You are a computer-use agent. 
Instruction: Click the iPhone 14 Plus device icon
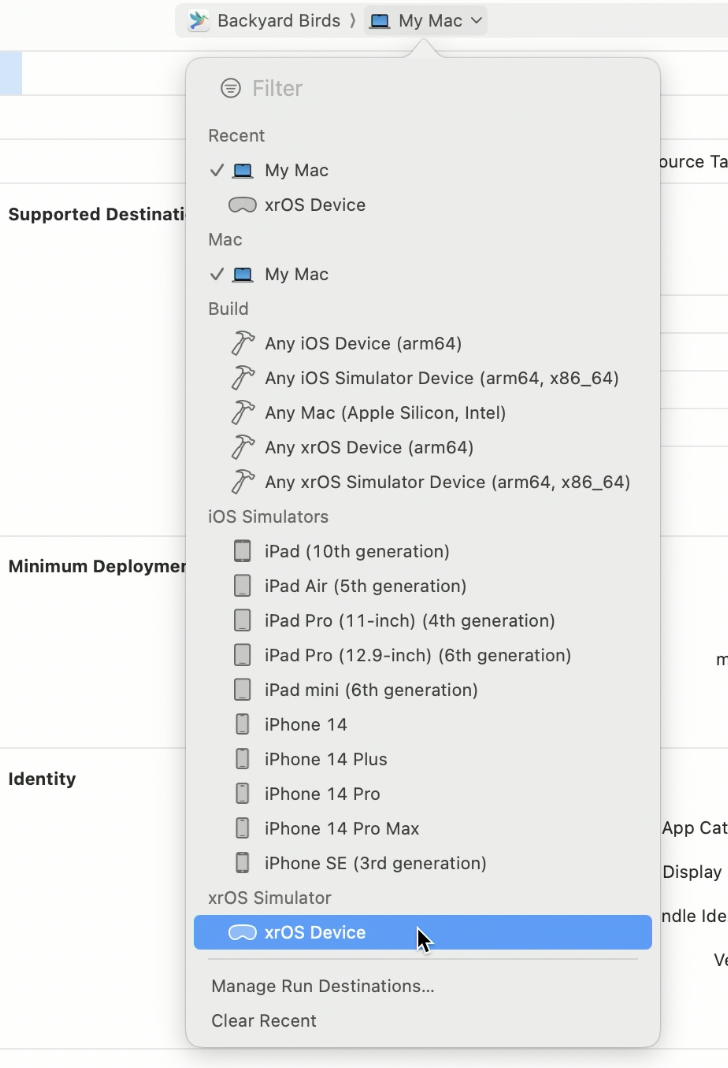242,759
